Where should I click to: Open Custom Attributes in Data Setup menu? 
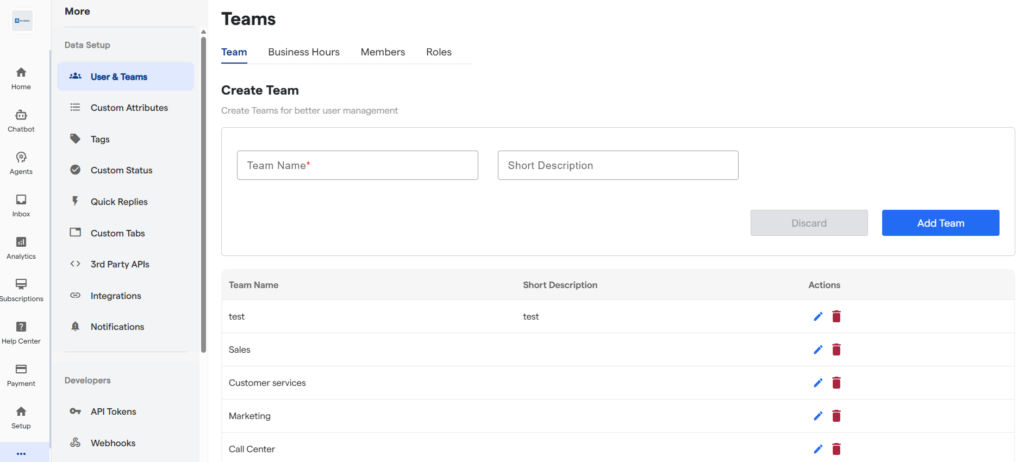point(129,108)
